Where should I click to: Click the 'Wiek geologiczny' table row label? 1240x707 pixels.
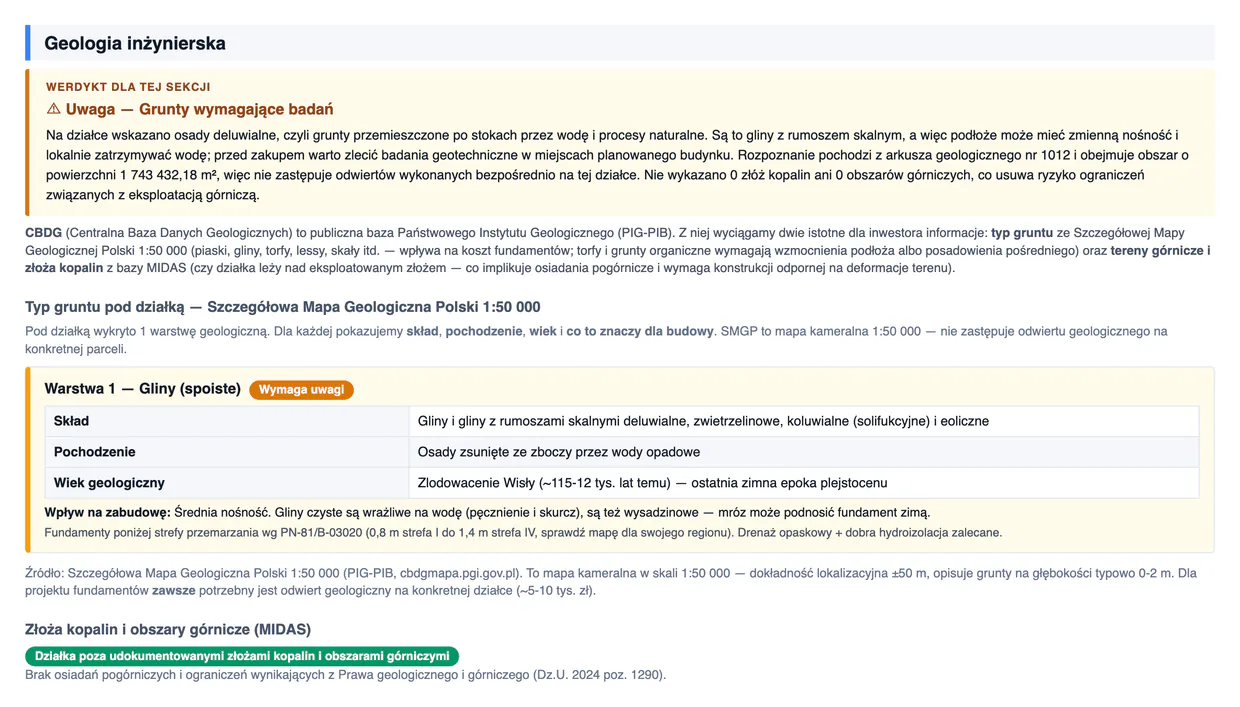click(x=109, y=483)
